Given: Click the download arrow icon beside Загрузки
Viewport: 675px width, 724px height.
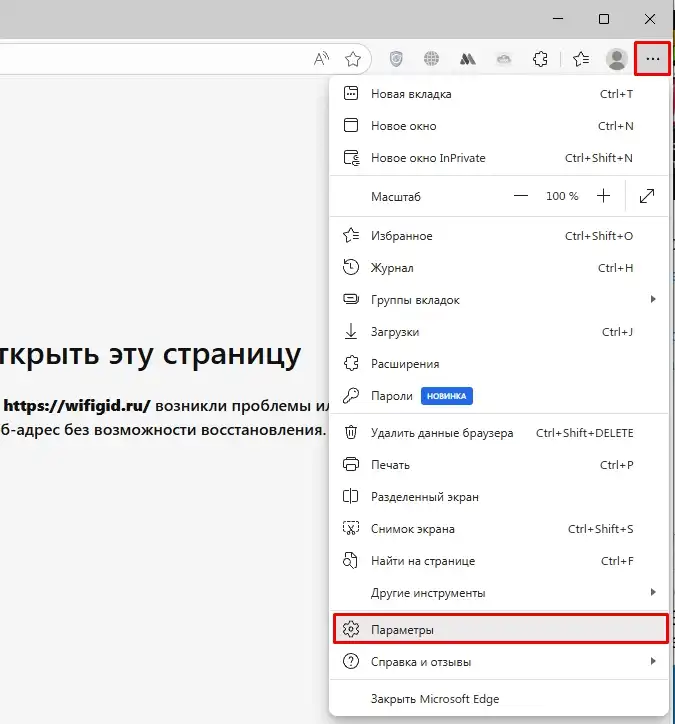Looking at the screenshot, I should point(351,332).
